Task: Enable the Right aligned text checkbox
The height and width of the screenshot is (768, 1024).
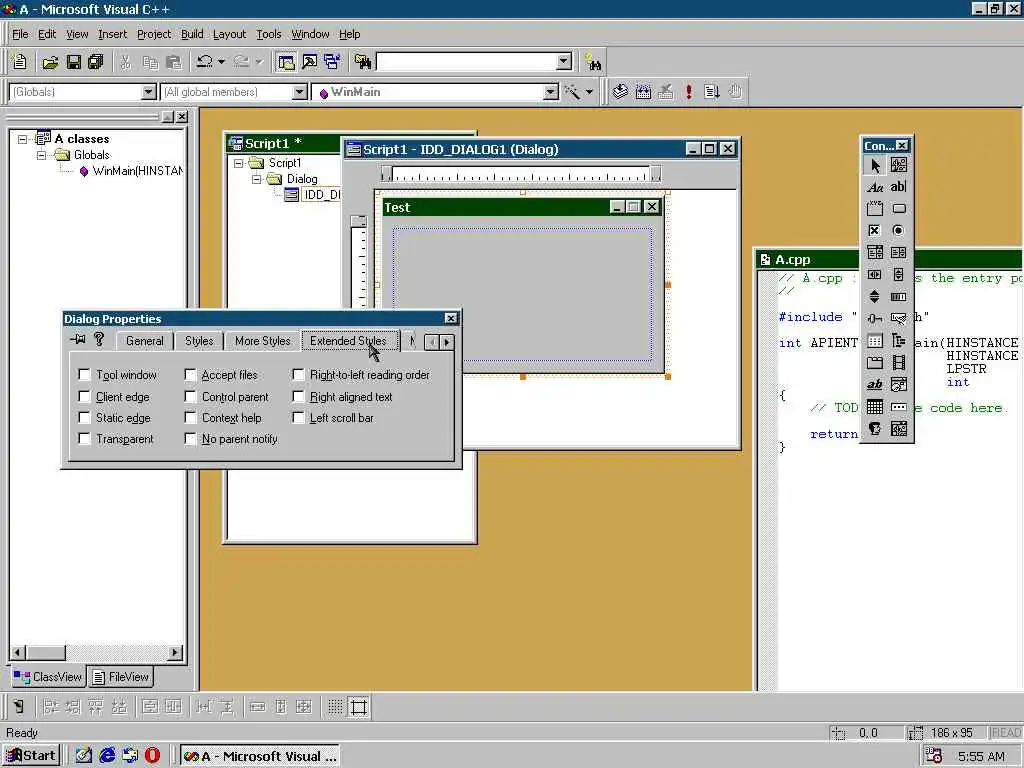Action: pyautogui.click(x=298, y=397)
